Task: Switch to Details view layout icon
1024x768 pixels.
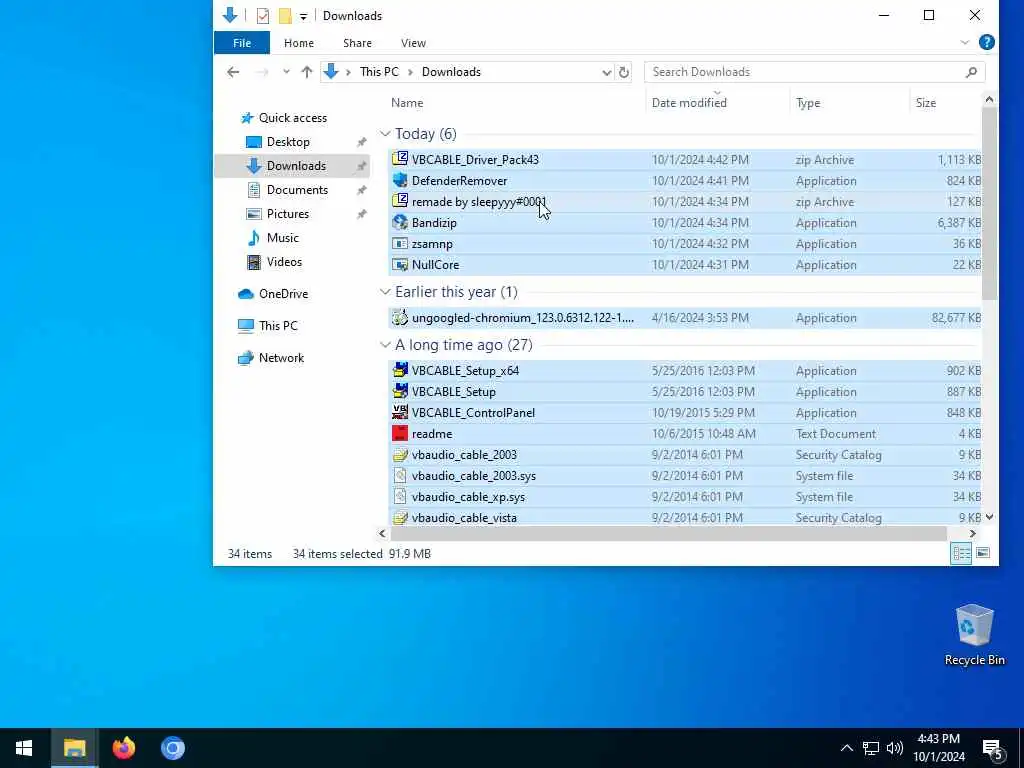Action: [961, 554]
